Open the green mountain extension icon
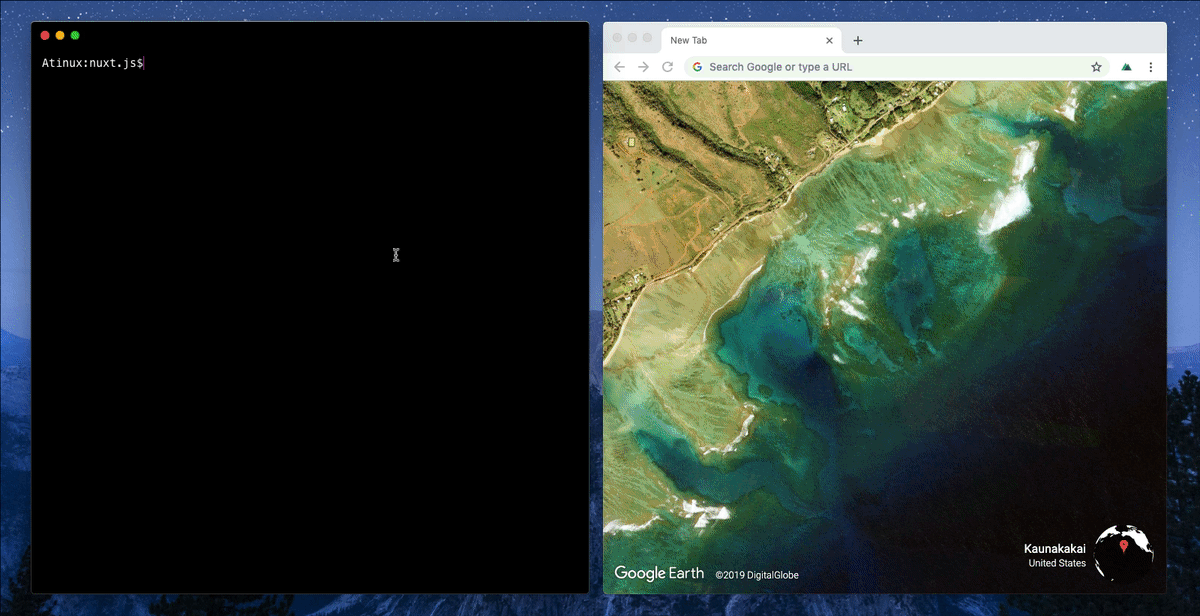 click(1126, 67)
